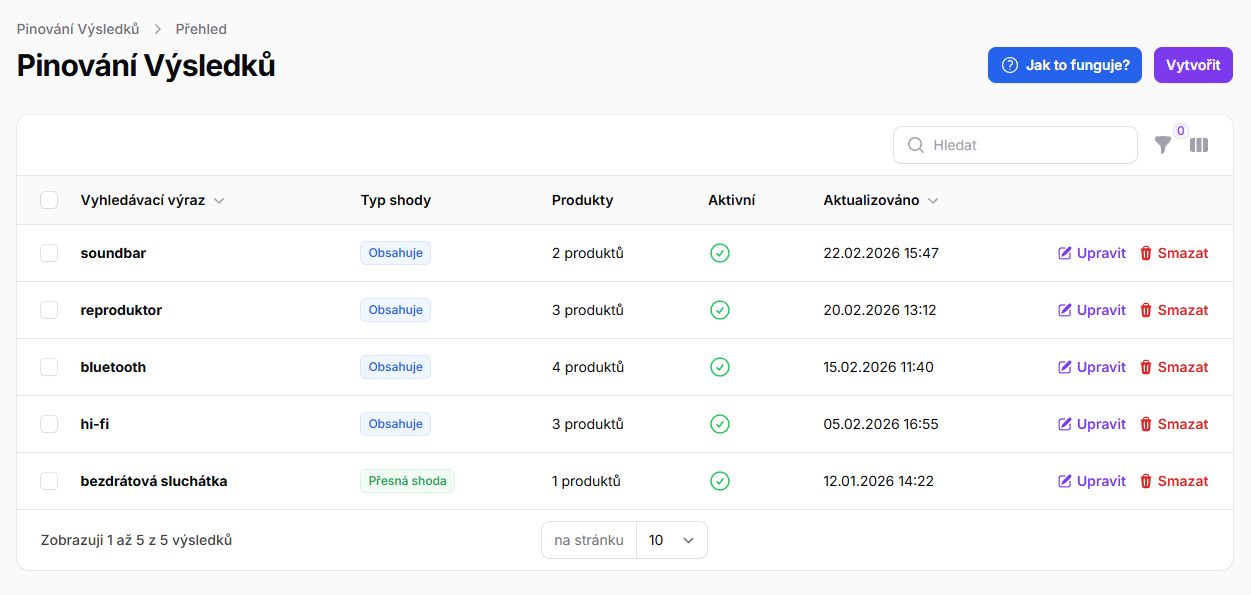Image resolution: width=1251 pixels, height=595 pixels.
Task: Click the active status icon for bluetooth
Action: pyautogui.click(x=719, y=367)
